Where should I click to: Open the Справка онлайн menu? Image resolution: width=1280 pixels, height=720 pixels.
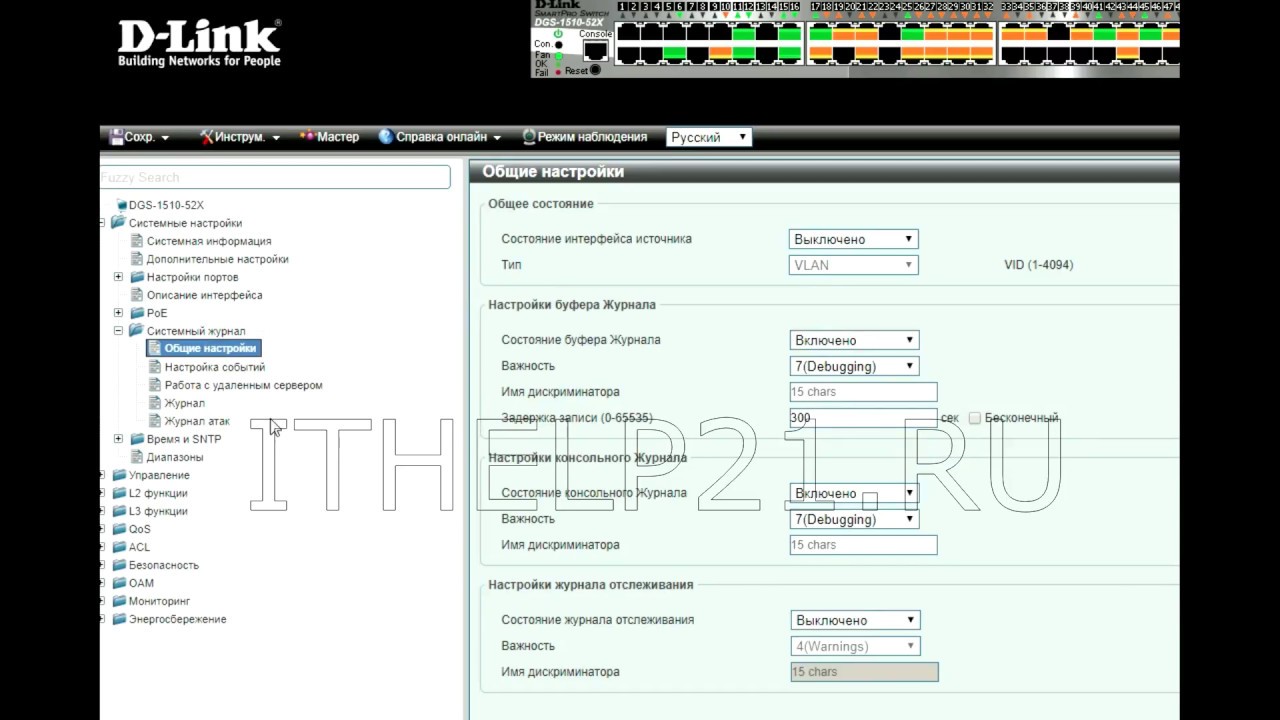[x=440, y=137]
